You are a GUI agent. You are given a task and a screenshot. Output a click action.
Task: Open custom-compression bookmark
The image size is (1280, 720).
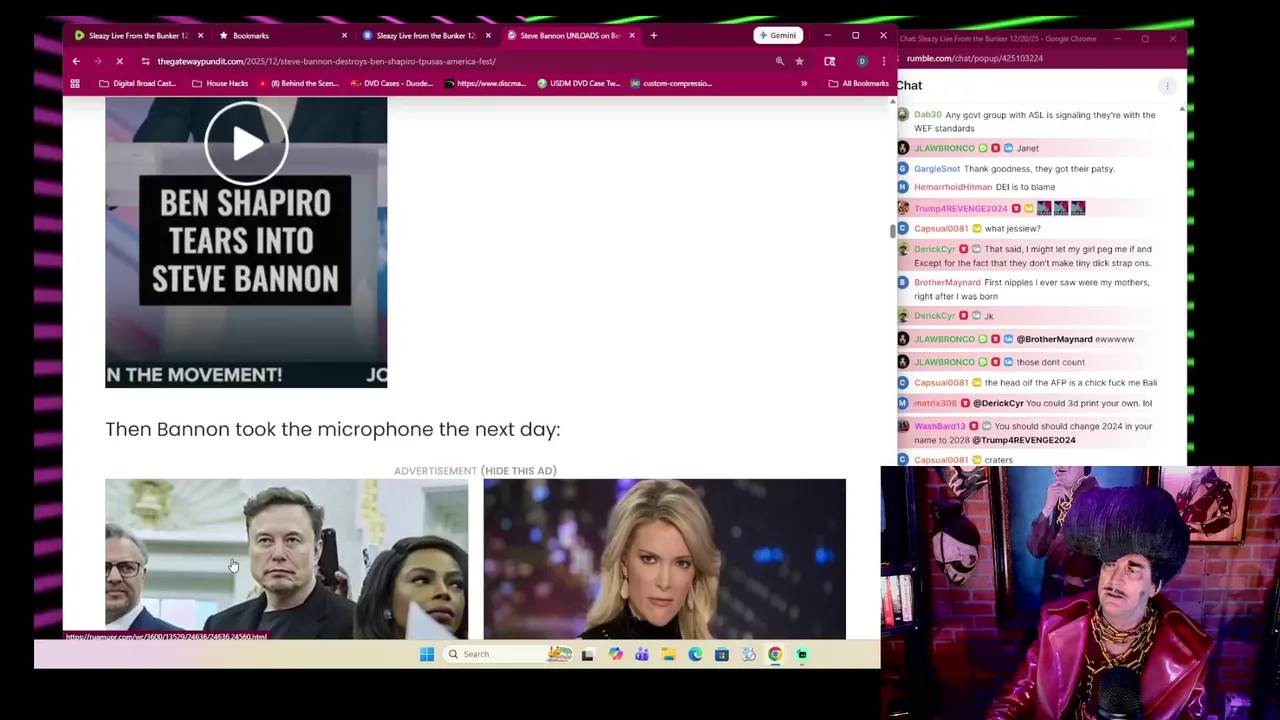point(671,83)
